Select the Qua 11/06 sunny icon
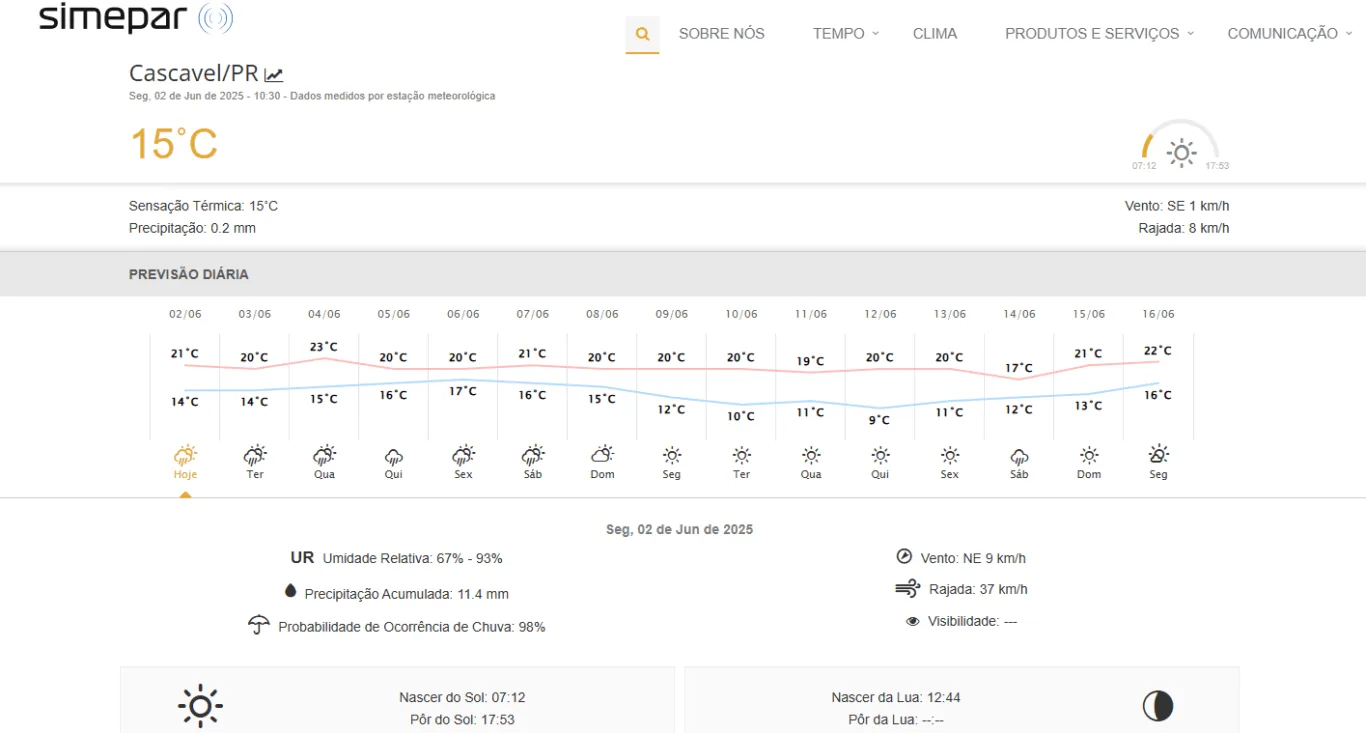This screenshot has height=733, width=1366. (811, 455)
